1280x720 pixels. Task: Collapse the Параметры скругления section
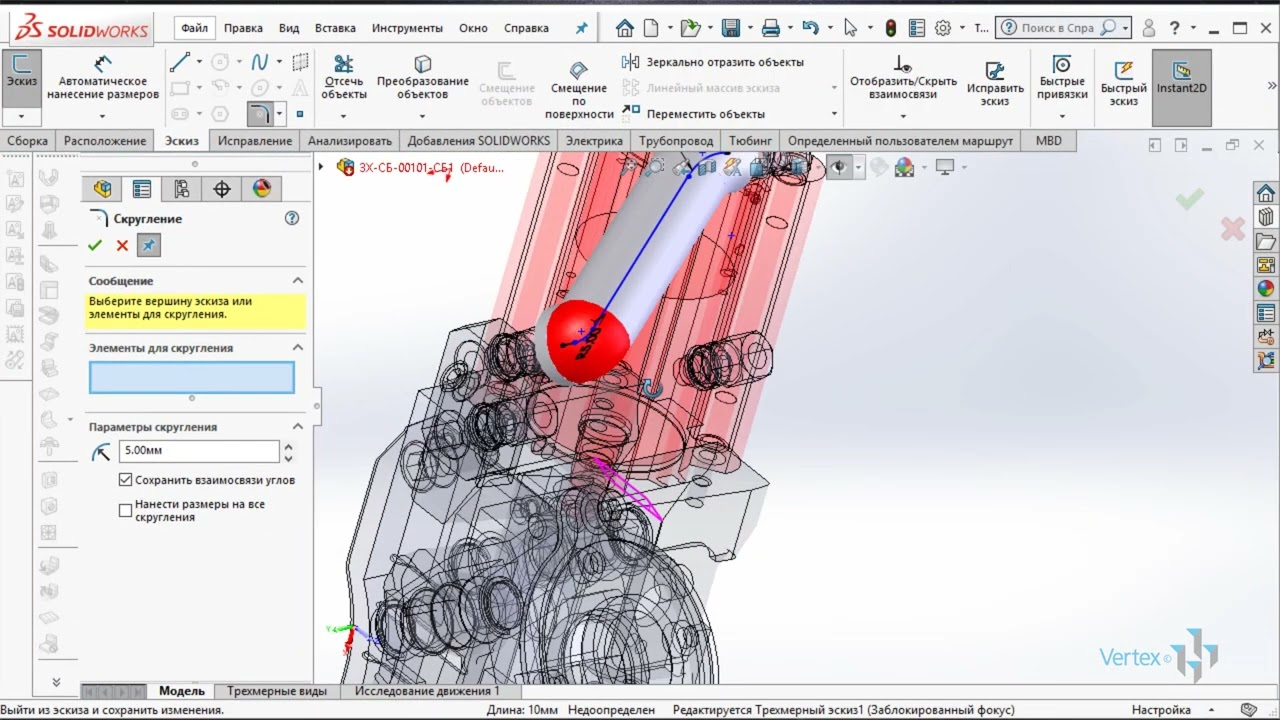[297, 427]
